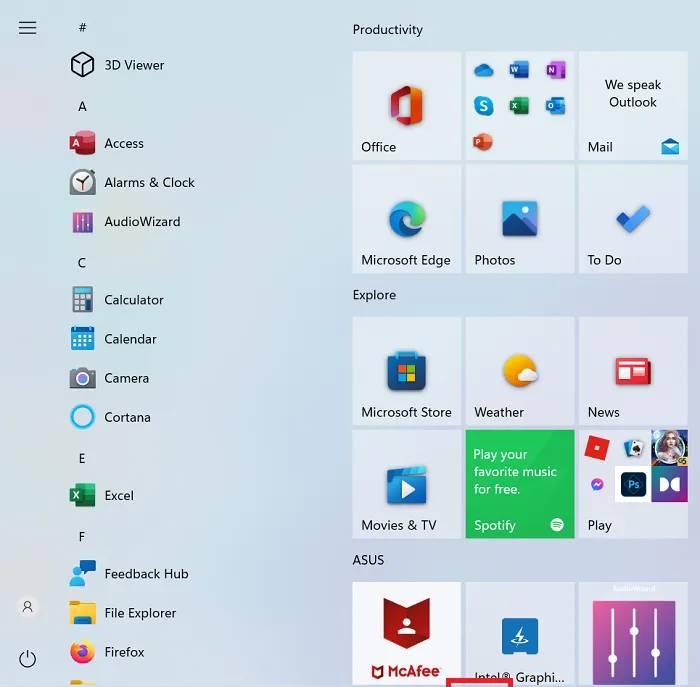
Task: Click the A letter header in app list
Action: pos(83,106)
